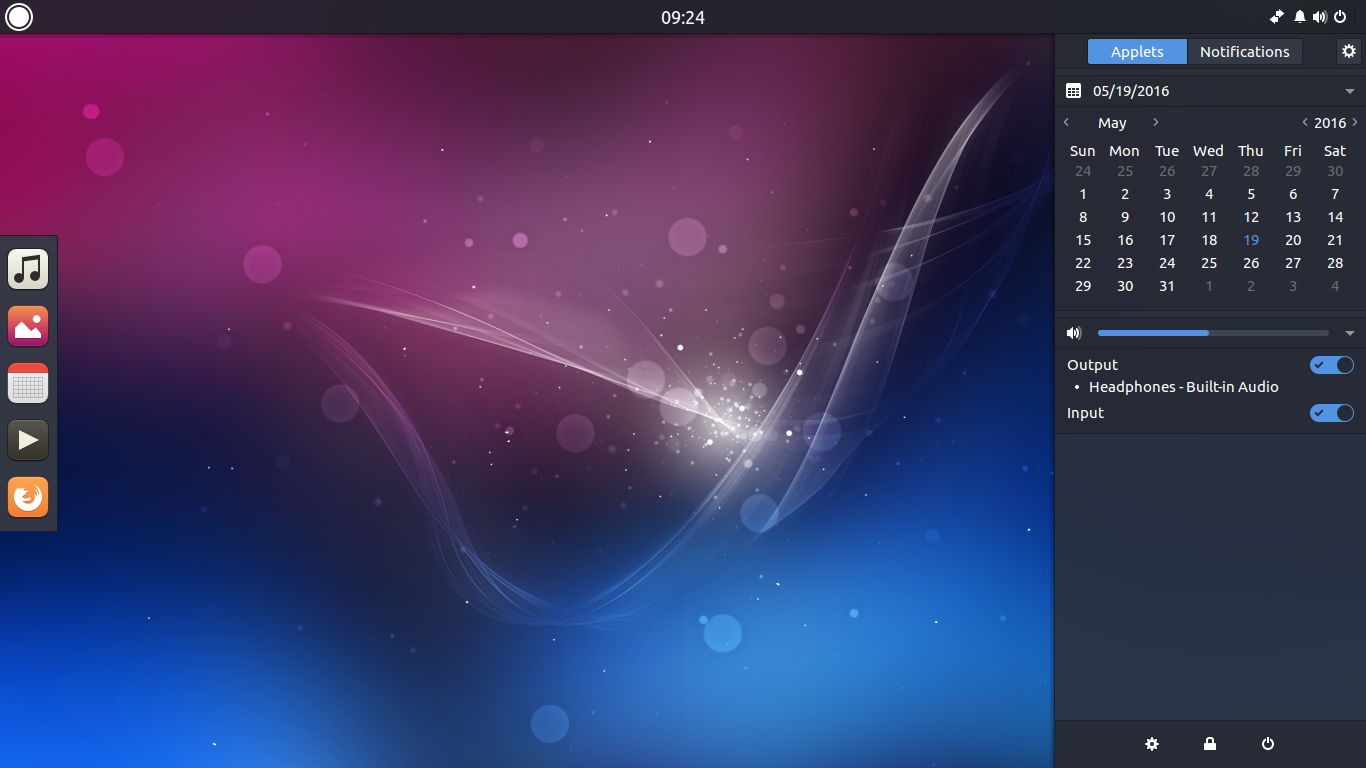The height and width of the screenshot is (768, 1366).
Task: Click the notification bell in the system tray
Action: pos(1299,16)
